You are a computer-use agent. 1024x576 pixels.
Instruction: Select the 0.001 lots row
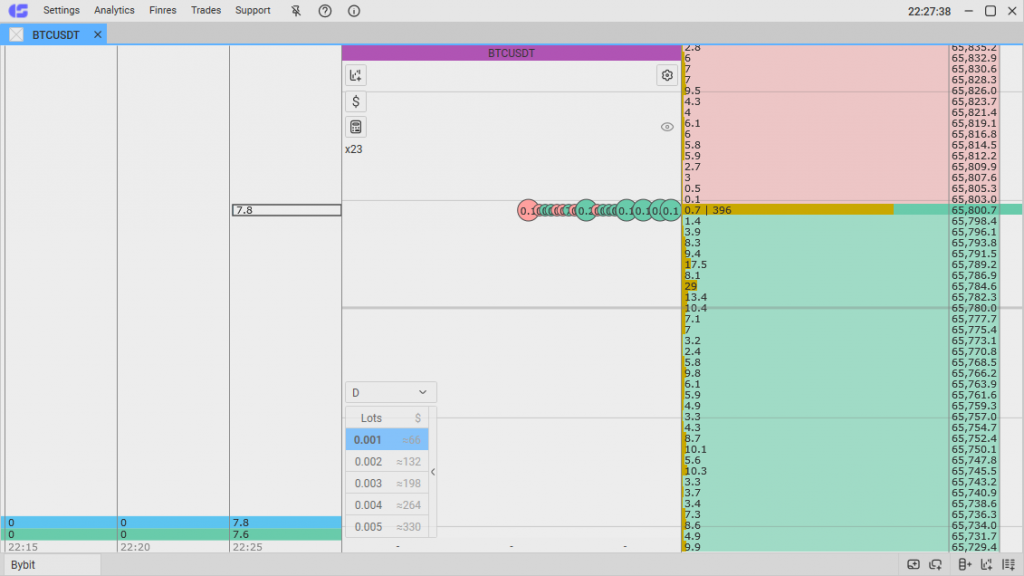(387, 439)
